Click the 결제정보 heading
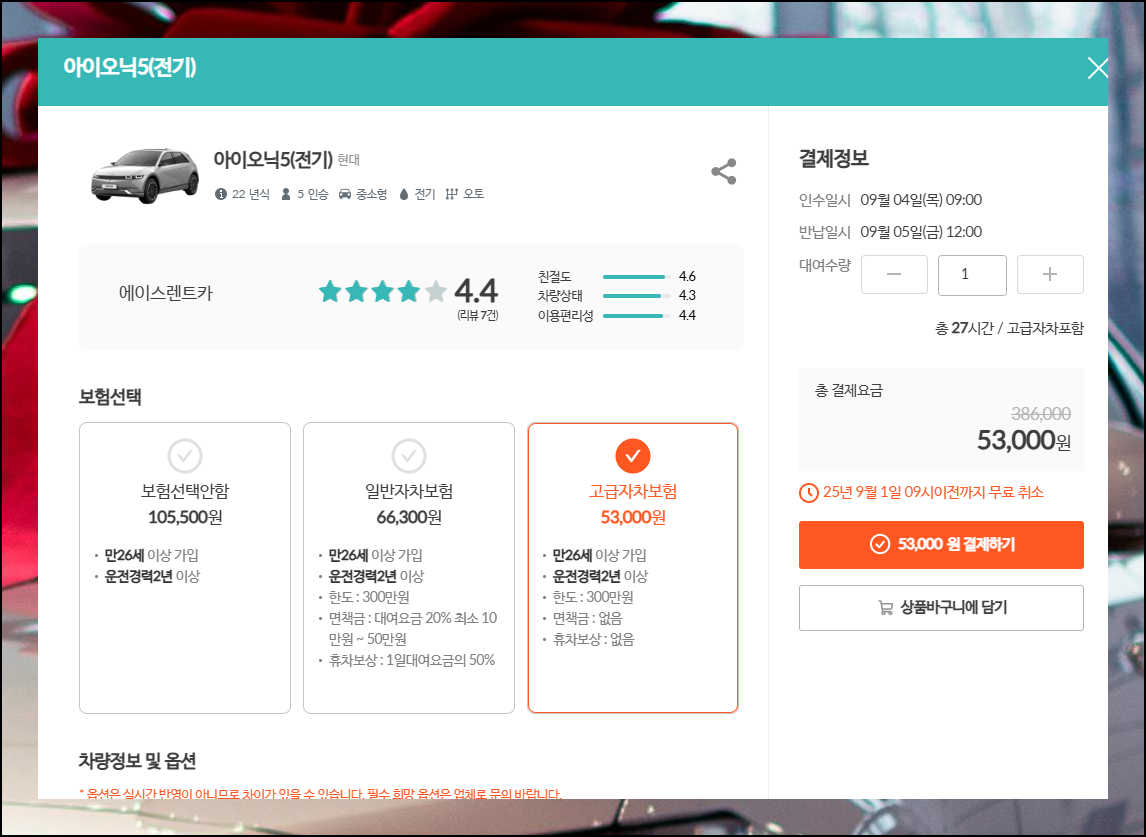Viewport: 1146px width, 837px height. click(x=833, y=158)
